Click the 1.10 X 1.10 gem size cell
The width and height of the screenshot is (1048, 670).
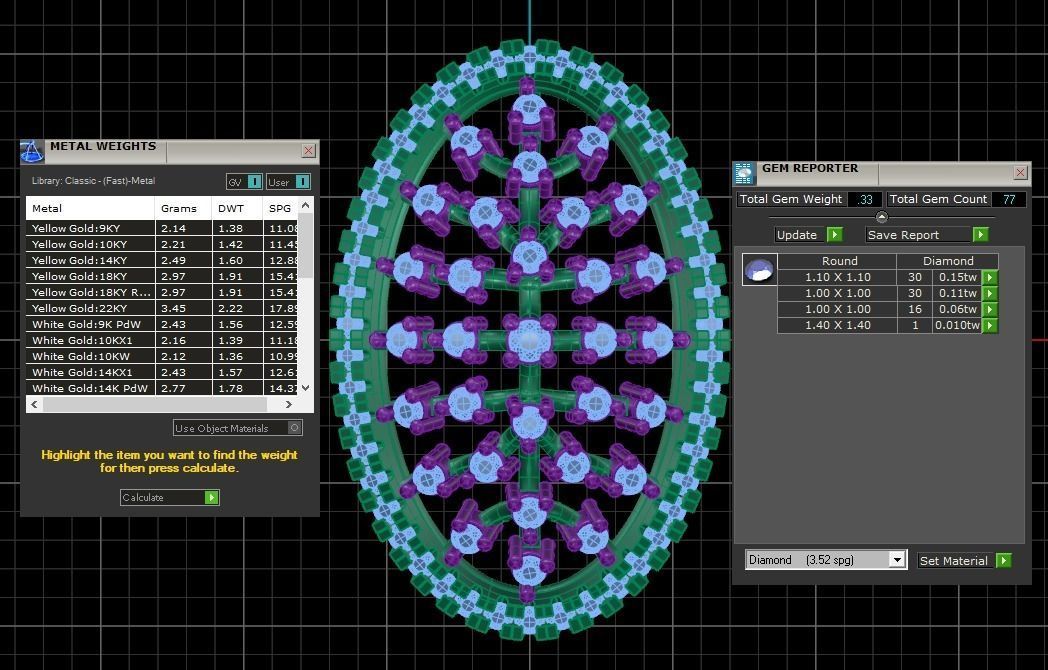pyautogui.click(x=837, y=277)
